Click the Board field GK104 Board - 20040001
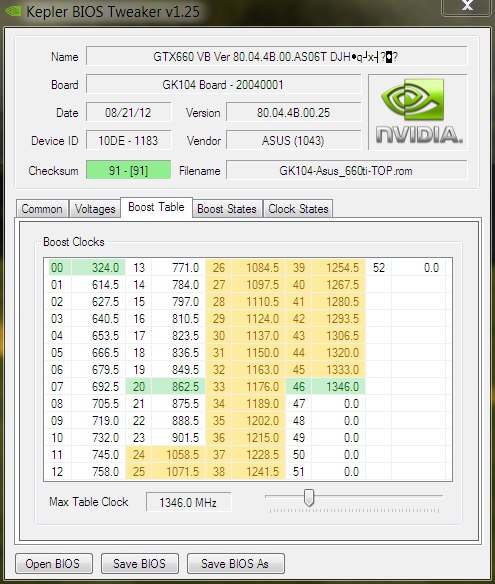This screenshot has width=495, height=584. pyautogui.click(x=223, y=85)
